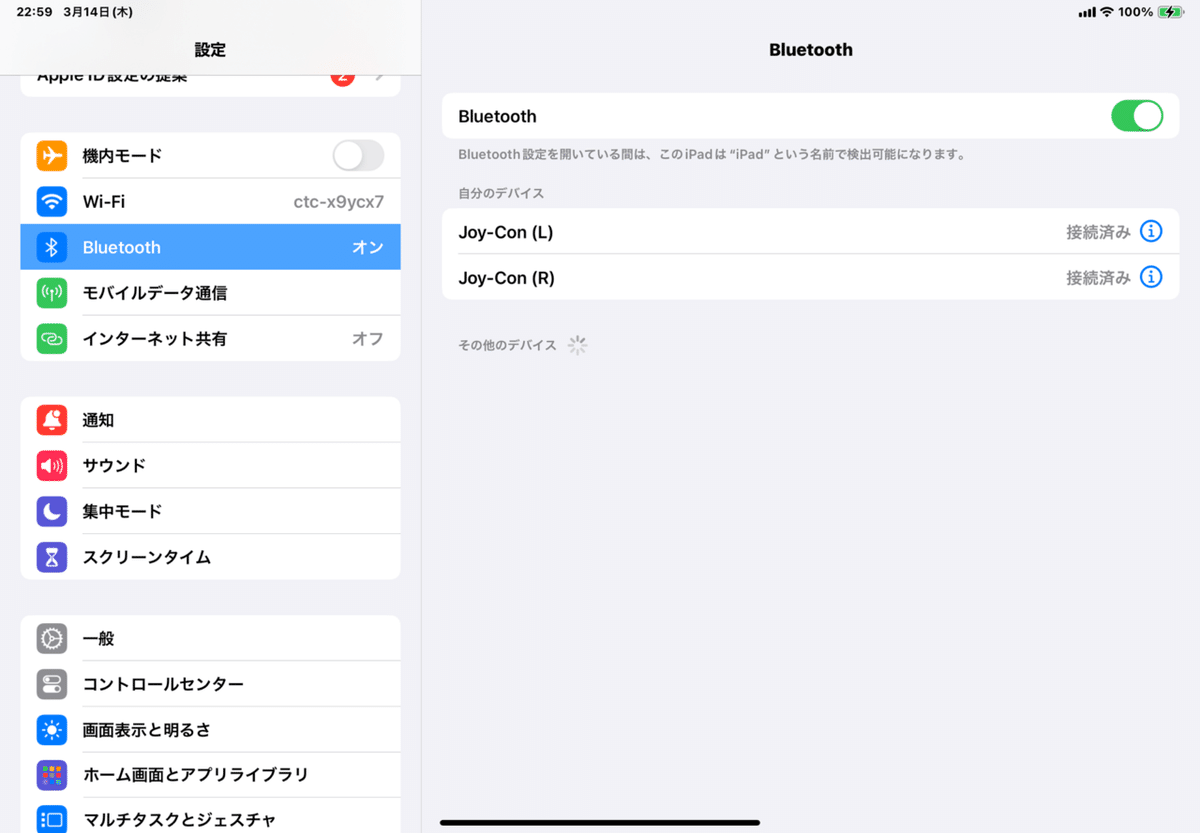
Task: Tap 接続済み status for Joy-Con (R)
Action: click(1098, 278)
